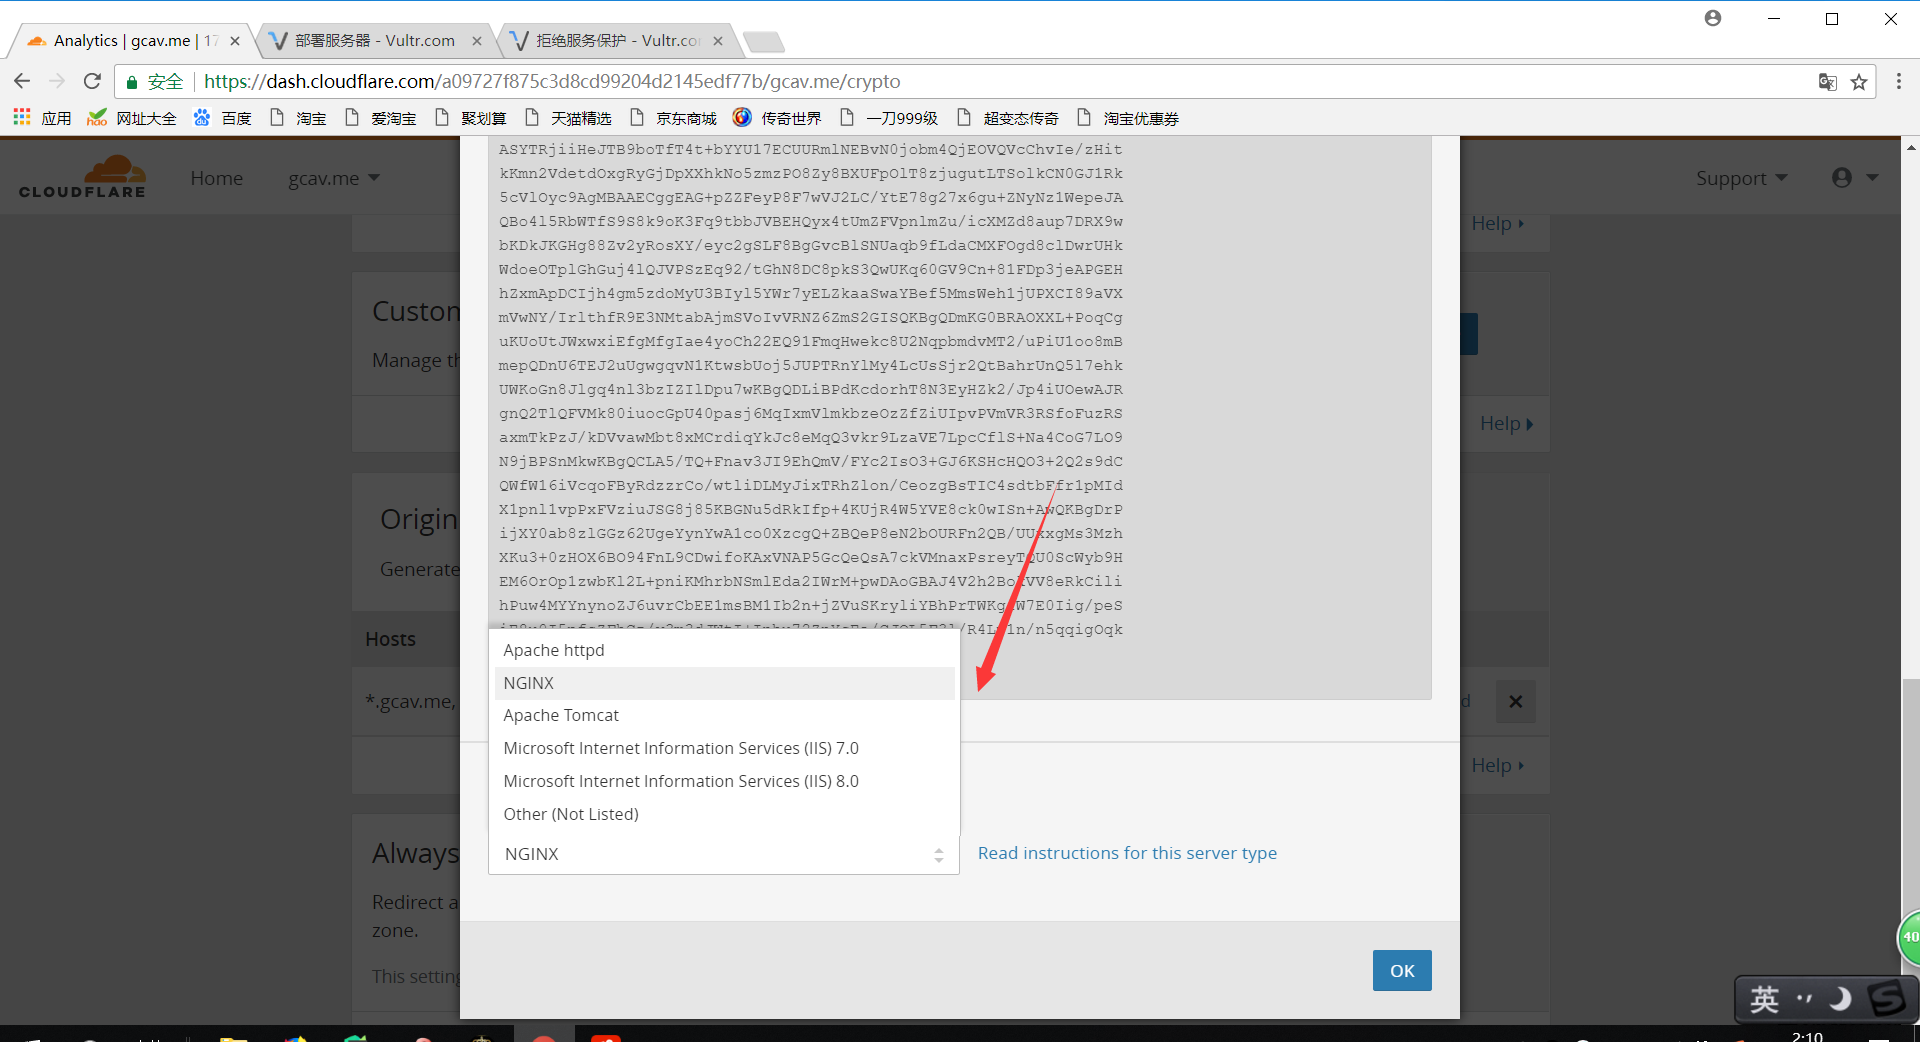Click the Cloudflare logo
Screen dimensions: 1920x1042
(82, 177)
